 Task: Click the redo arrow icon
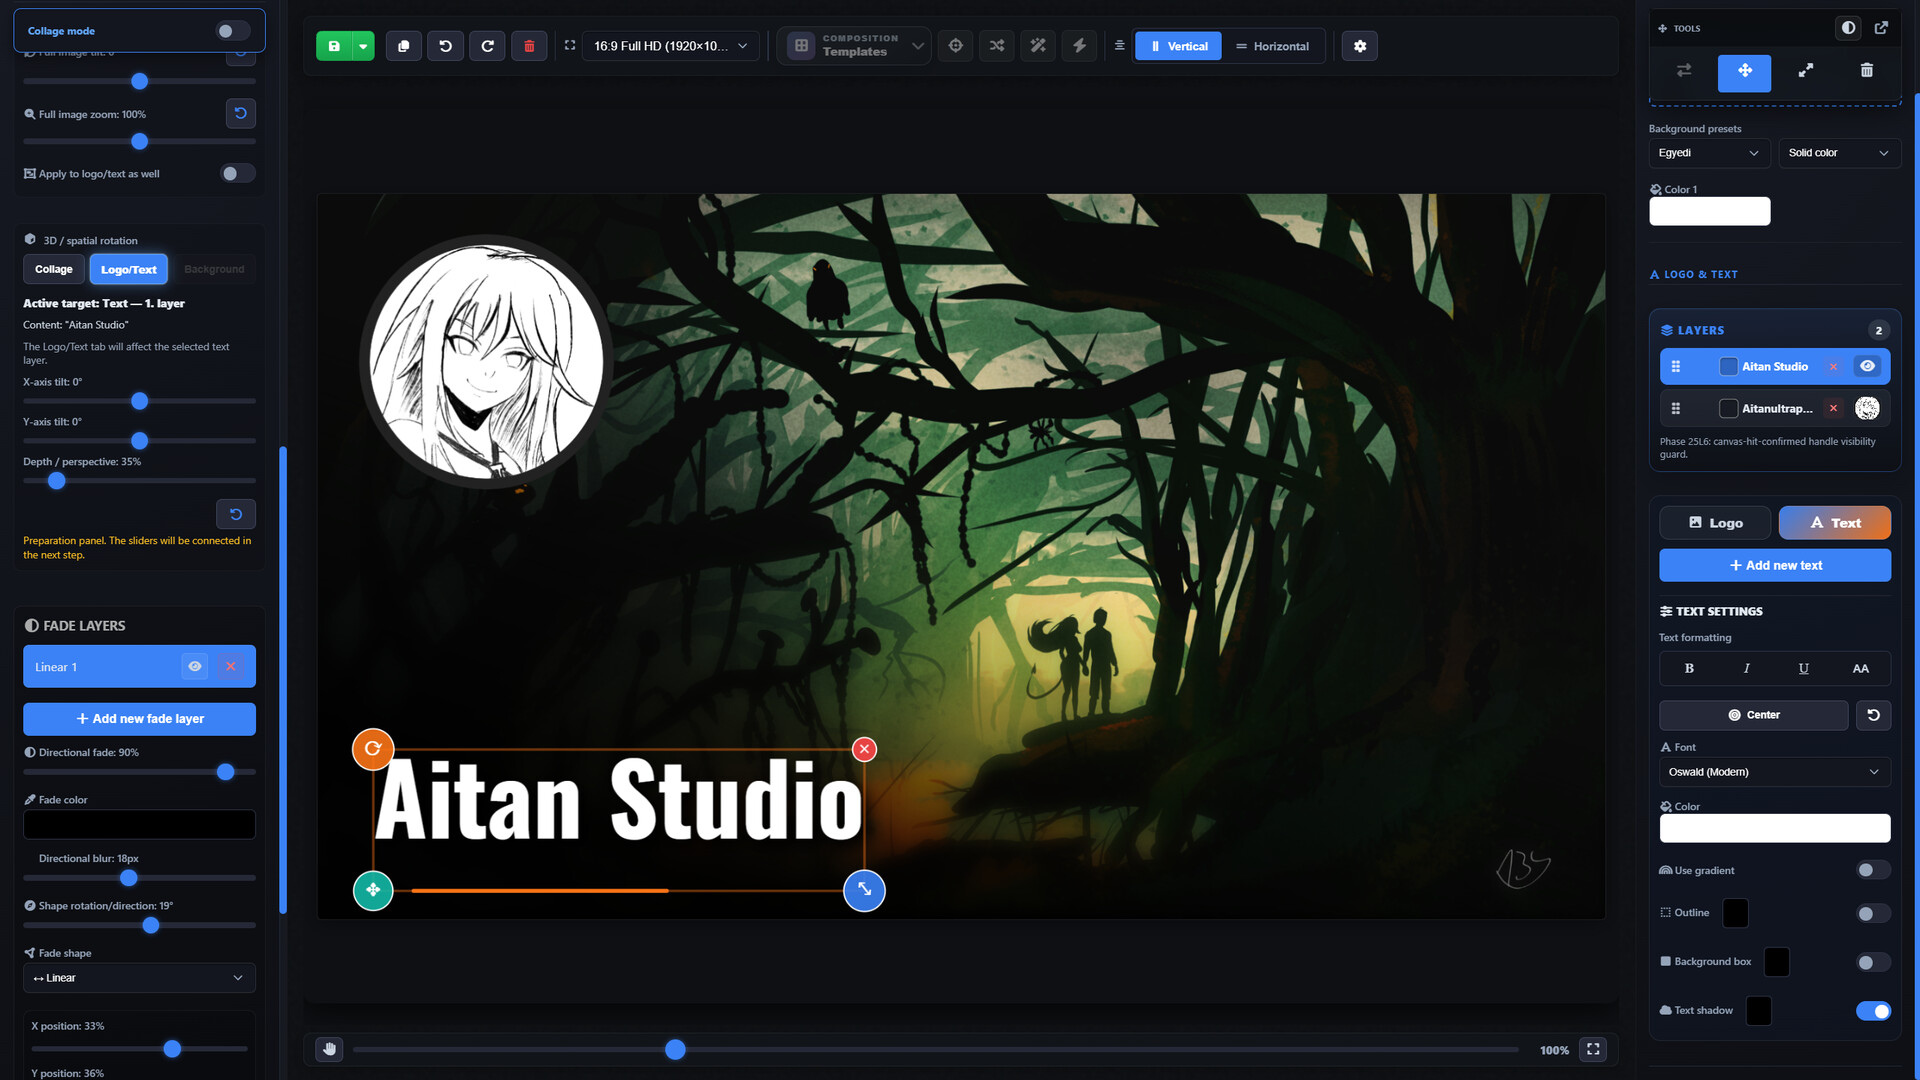coord(487,46)
